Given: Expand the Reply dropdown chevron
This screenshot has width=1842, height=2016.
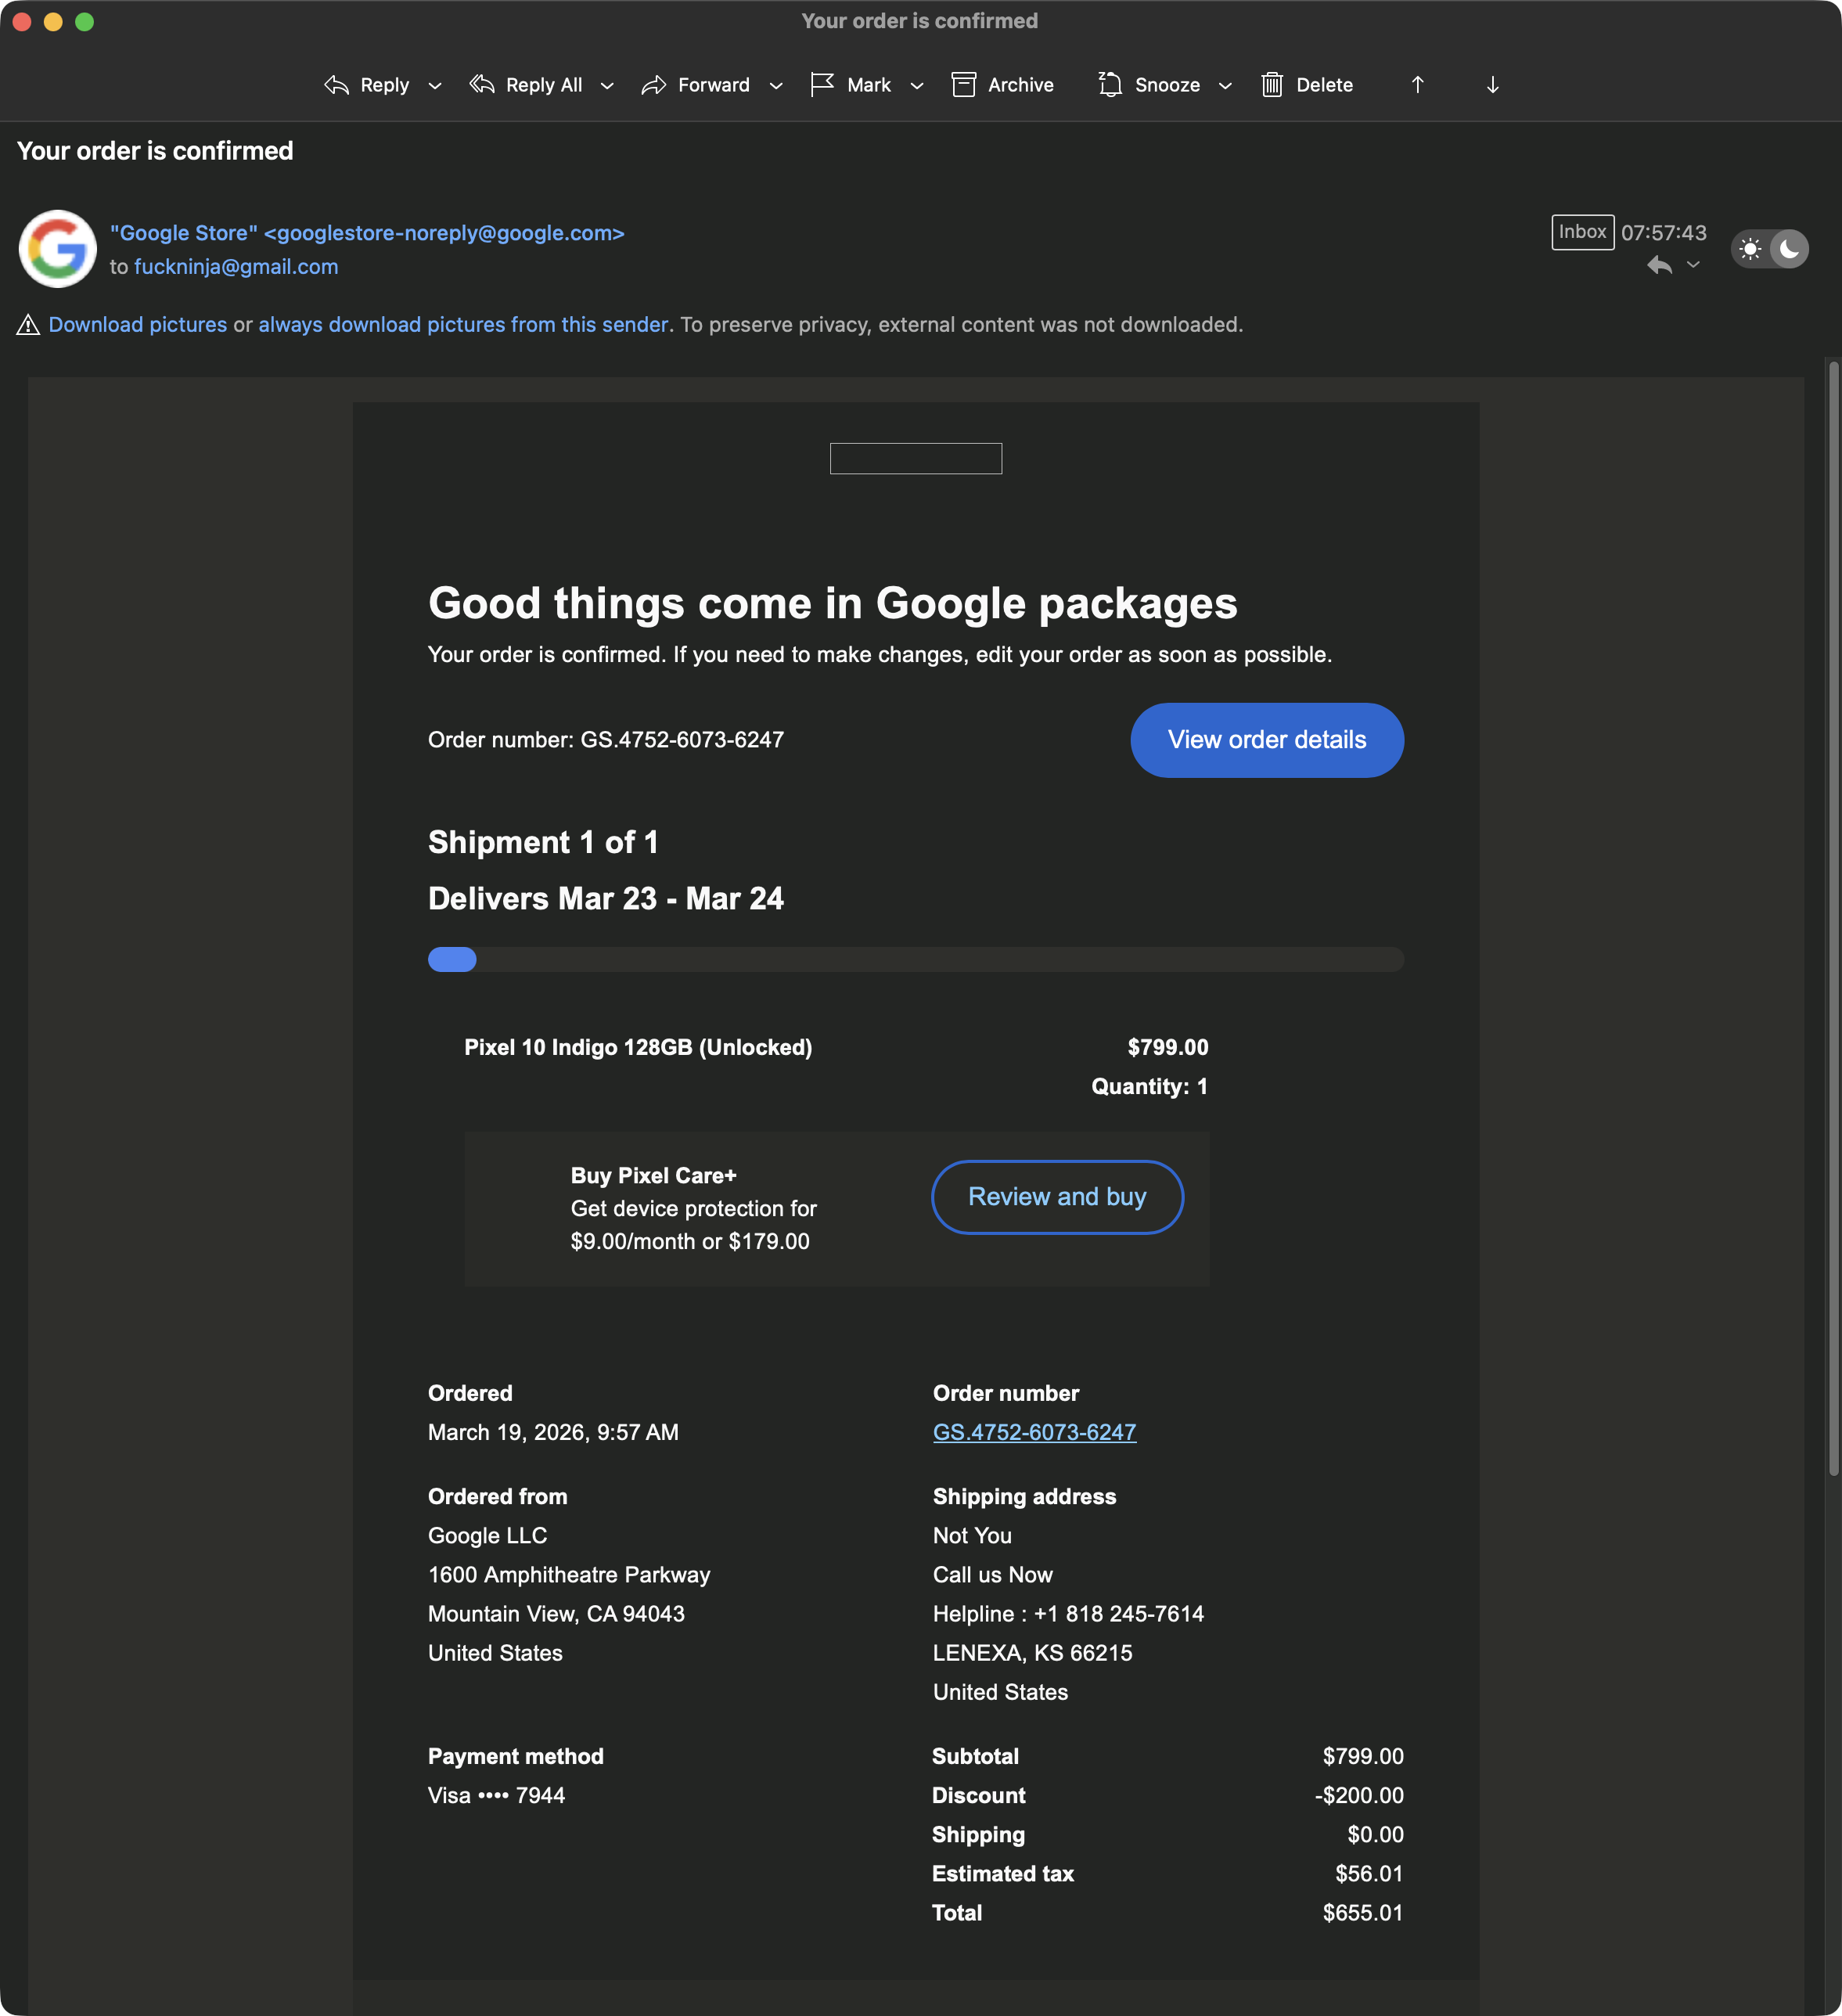Looking at the screenshot, I should [435, 86].
